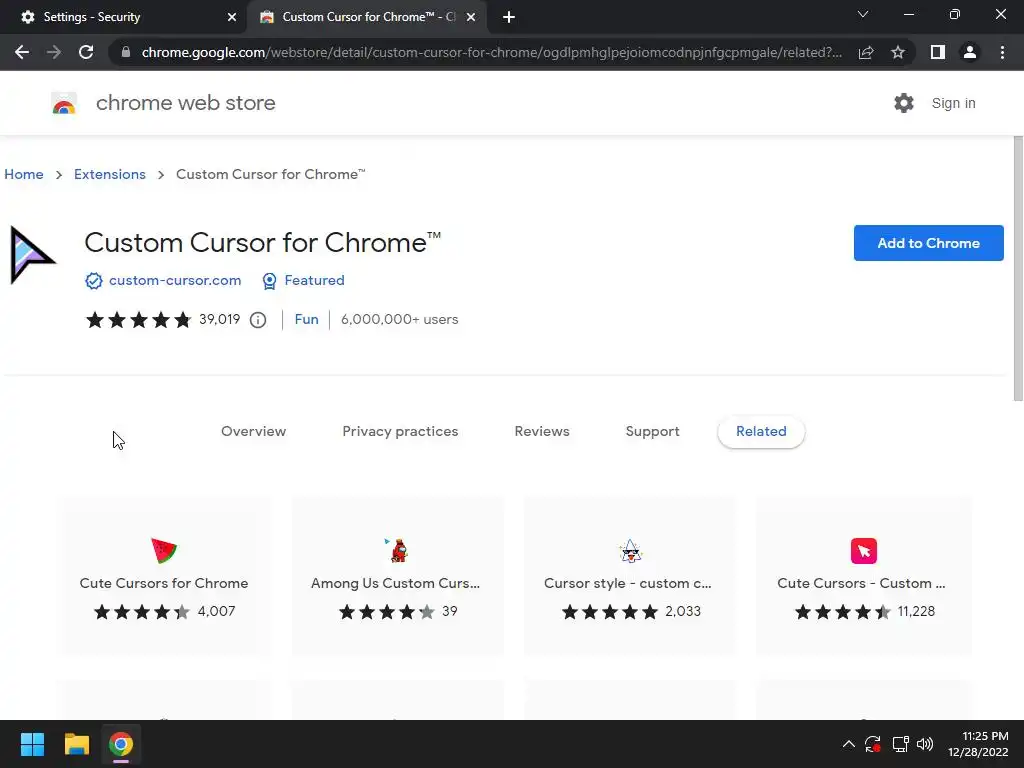Go to Home in the breadcrumb
1024x768 pixels.
(24, 174)
